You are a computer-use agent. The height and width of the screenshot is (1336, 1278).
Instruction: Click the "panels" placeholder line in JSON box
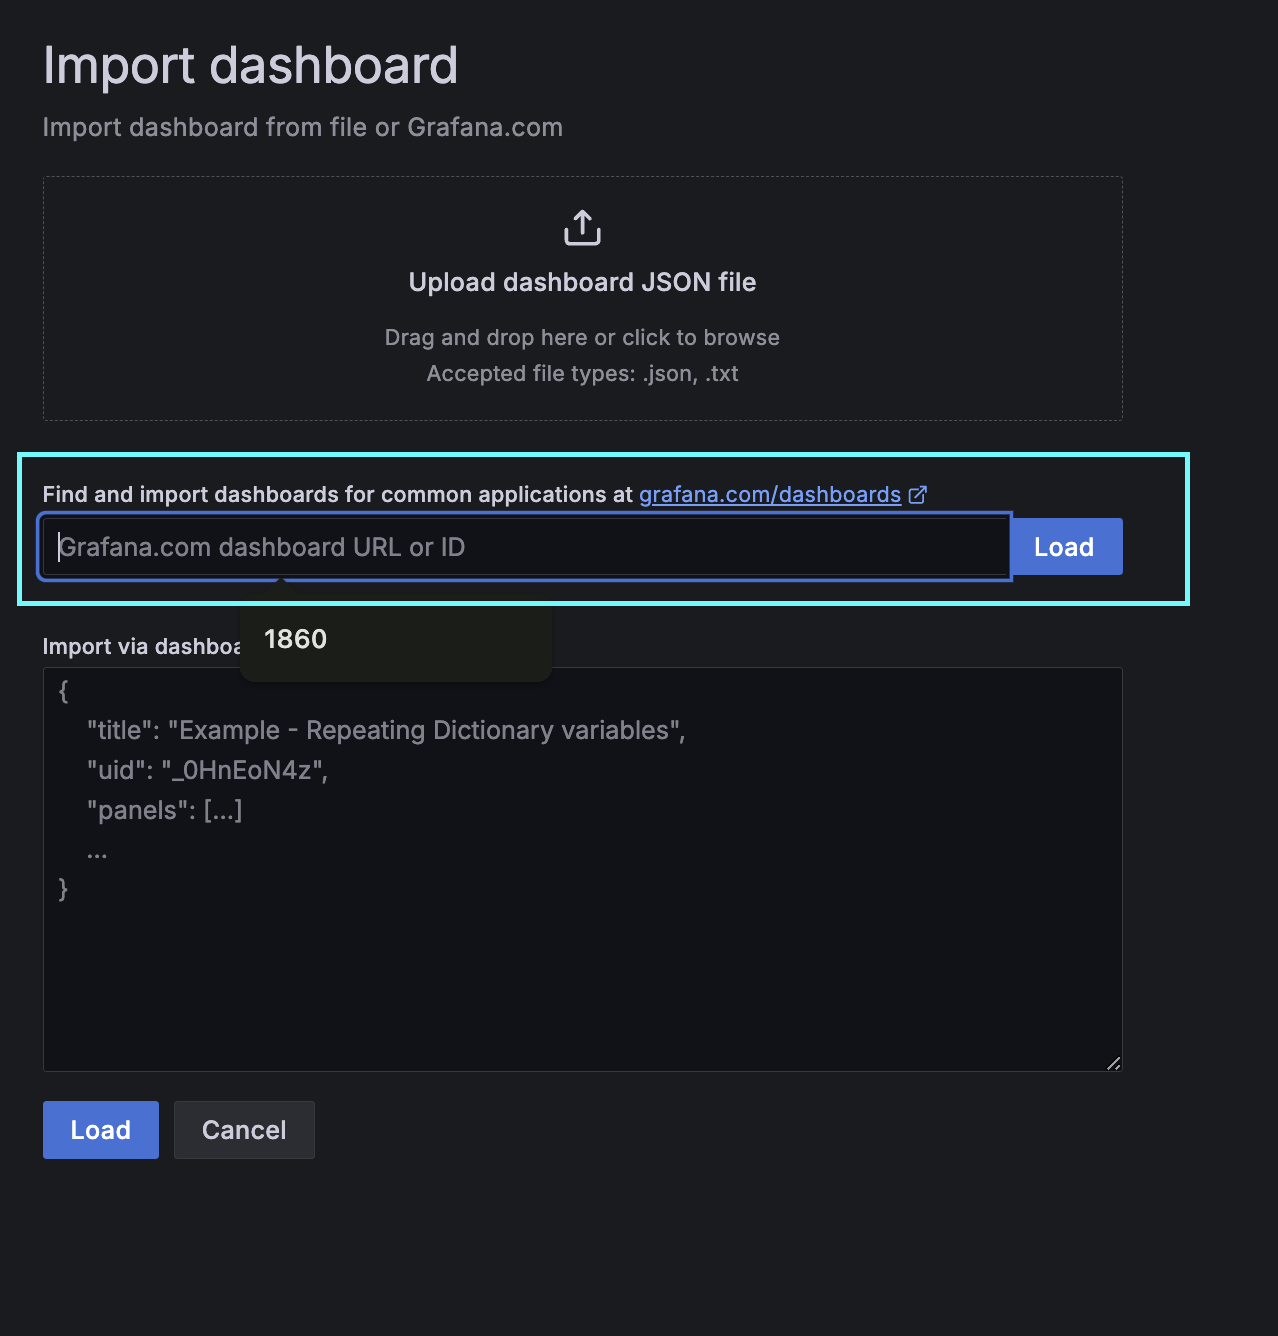[x=165, y=810]
